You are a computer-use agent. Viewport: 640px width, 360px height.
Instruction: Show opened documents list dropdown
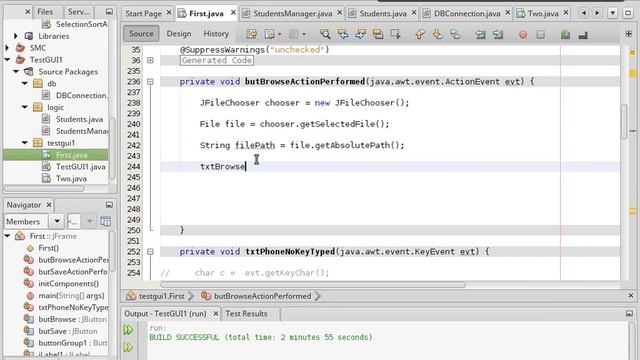[612, 13]
